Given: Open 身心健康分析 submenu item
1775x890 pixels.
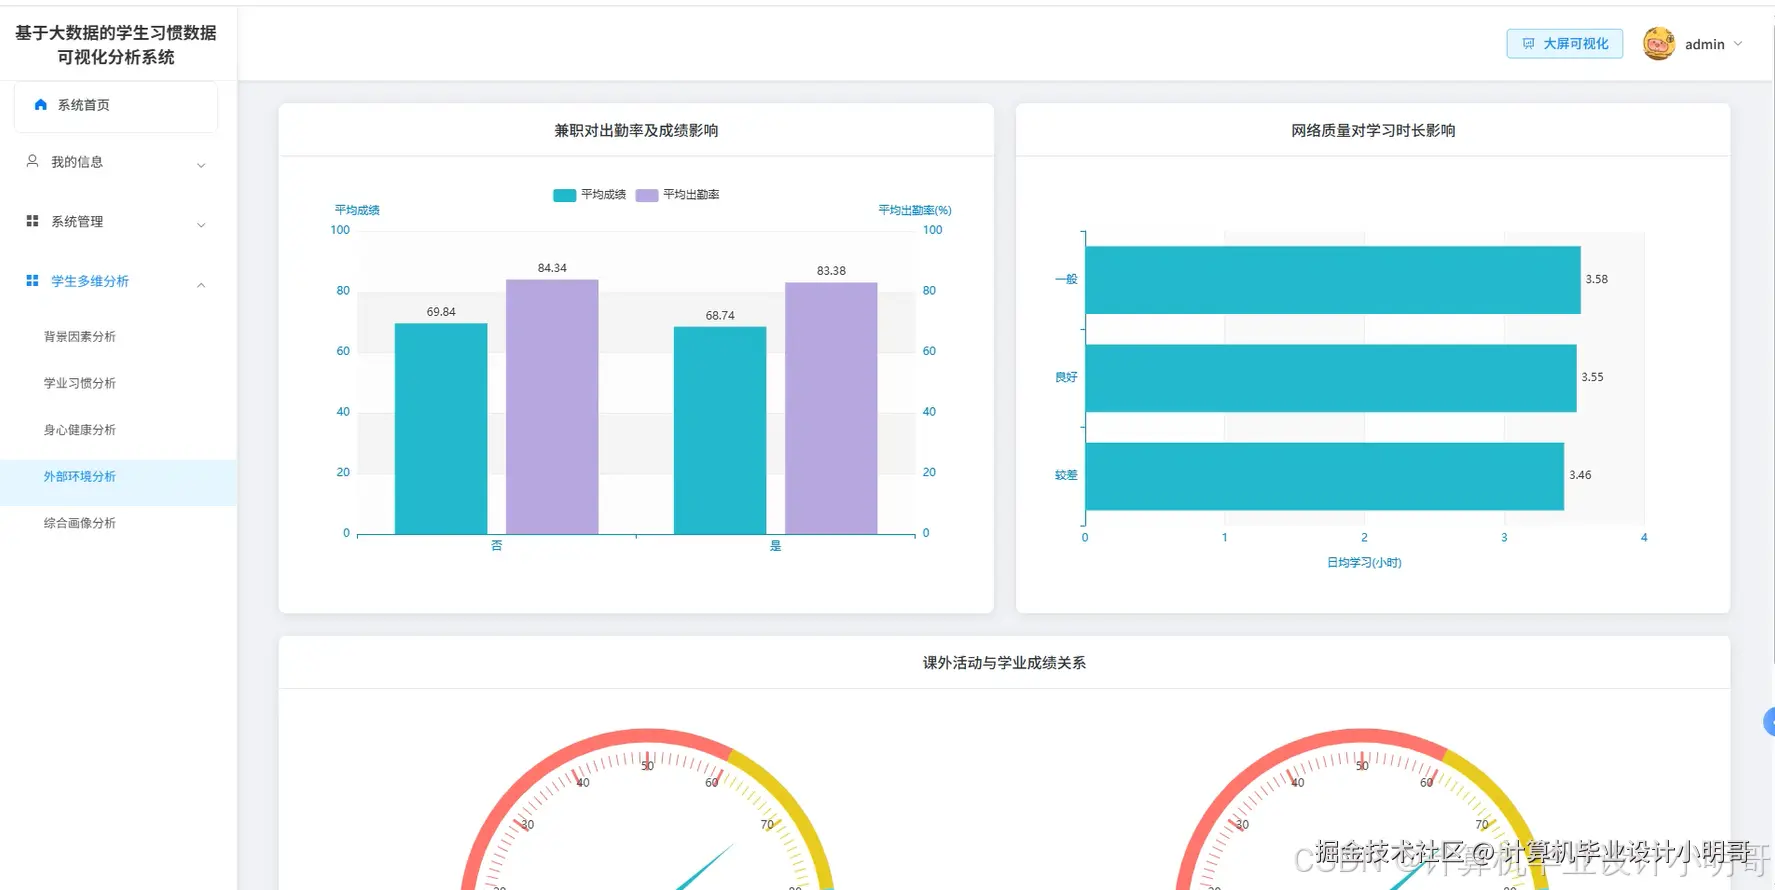Looking at the screenshot, I should (80, 430).
